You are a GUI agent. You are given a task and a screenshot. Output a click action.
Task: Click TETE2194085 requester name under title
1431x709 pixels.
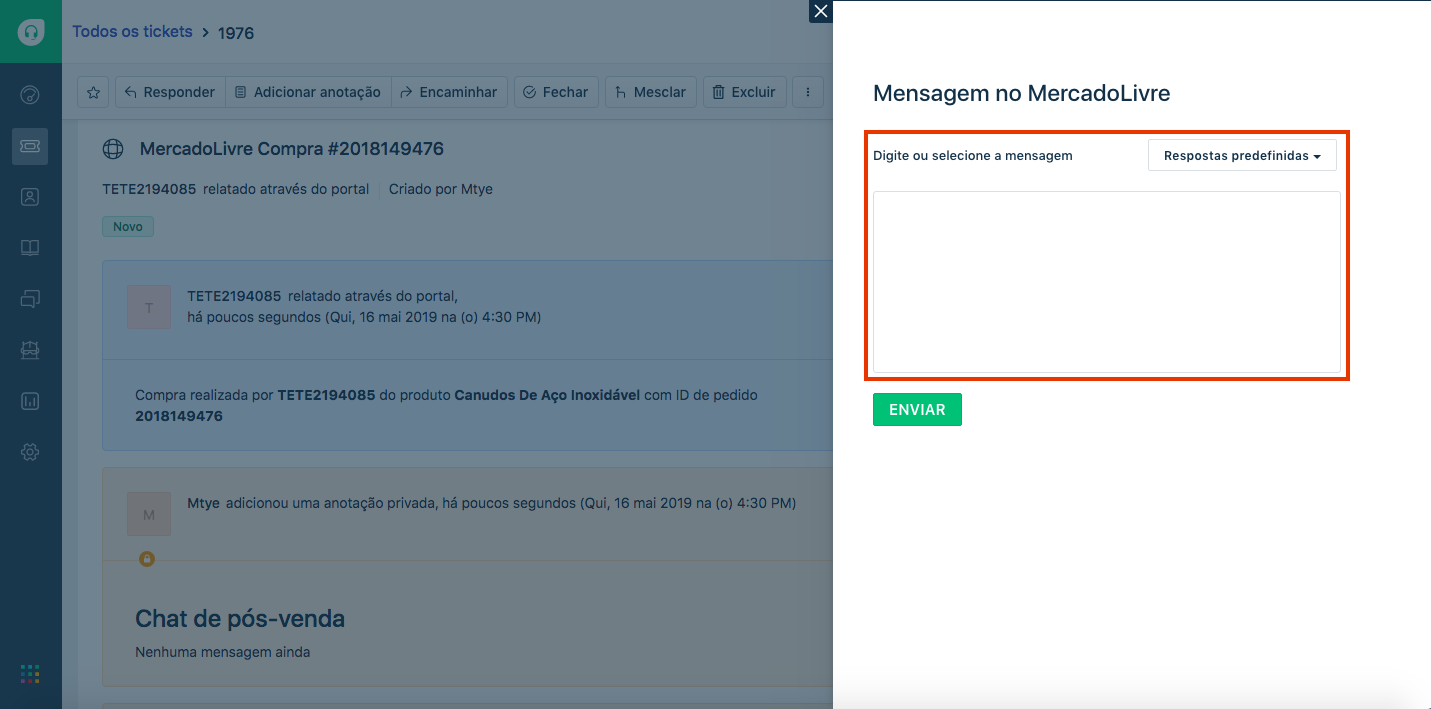pos(149,189)
